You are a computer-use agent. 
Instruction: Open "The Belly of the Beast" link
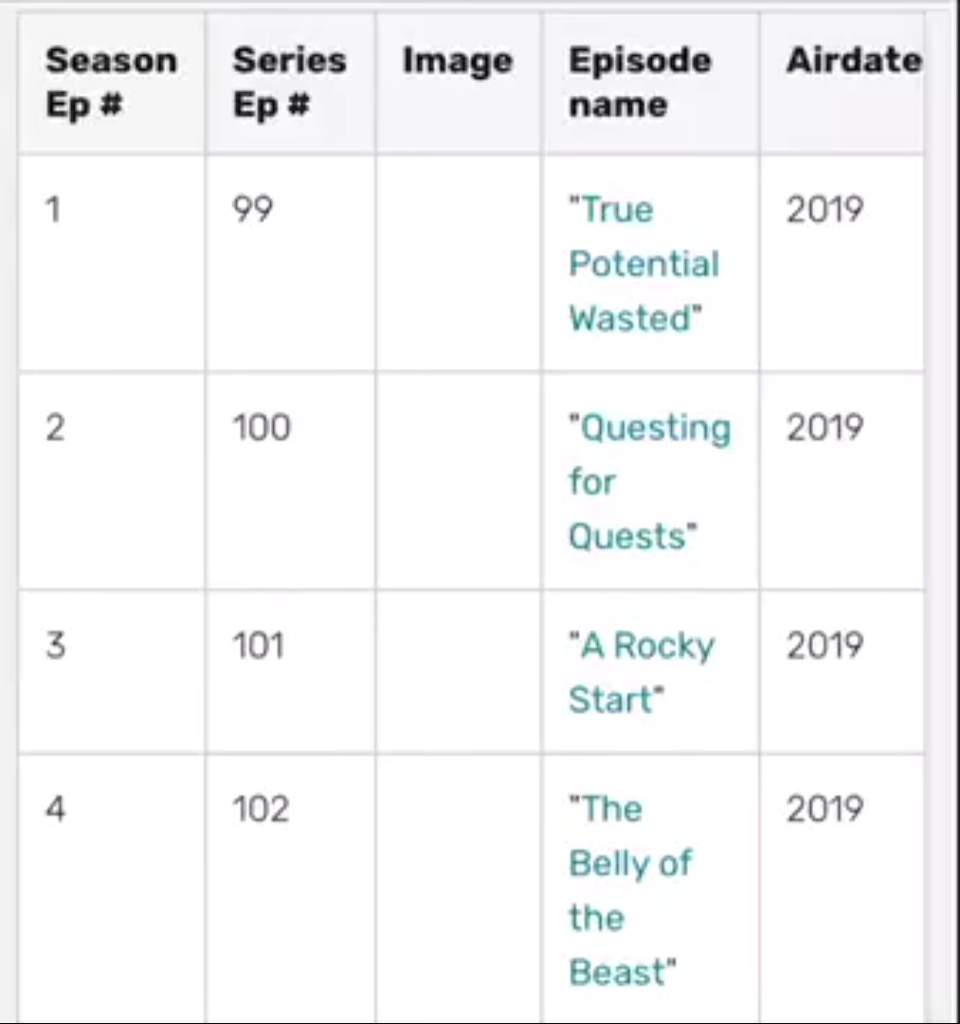pos(630,891)
